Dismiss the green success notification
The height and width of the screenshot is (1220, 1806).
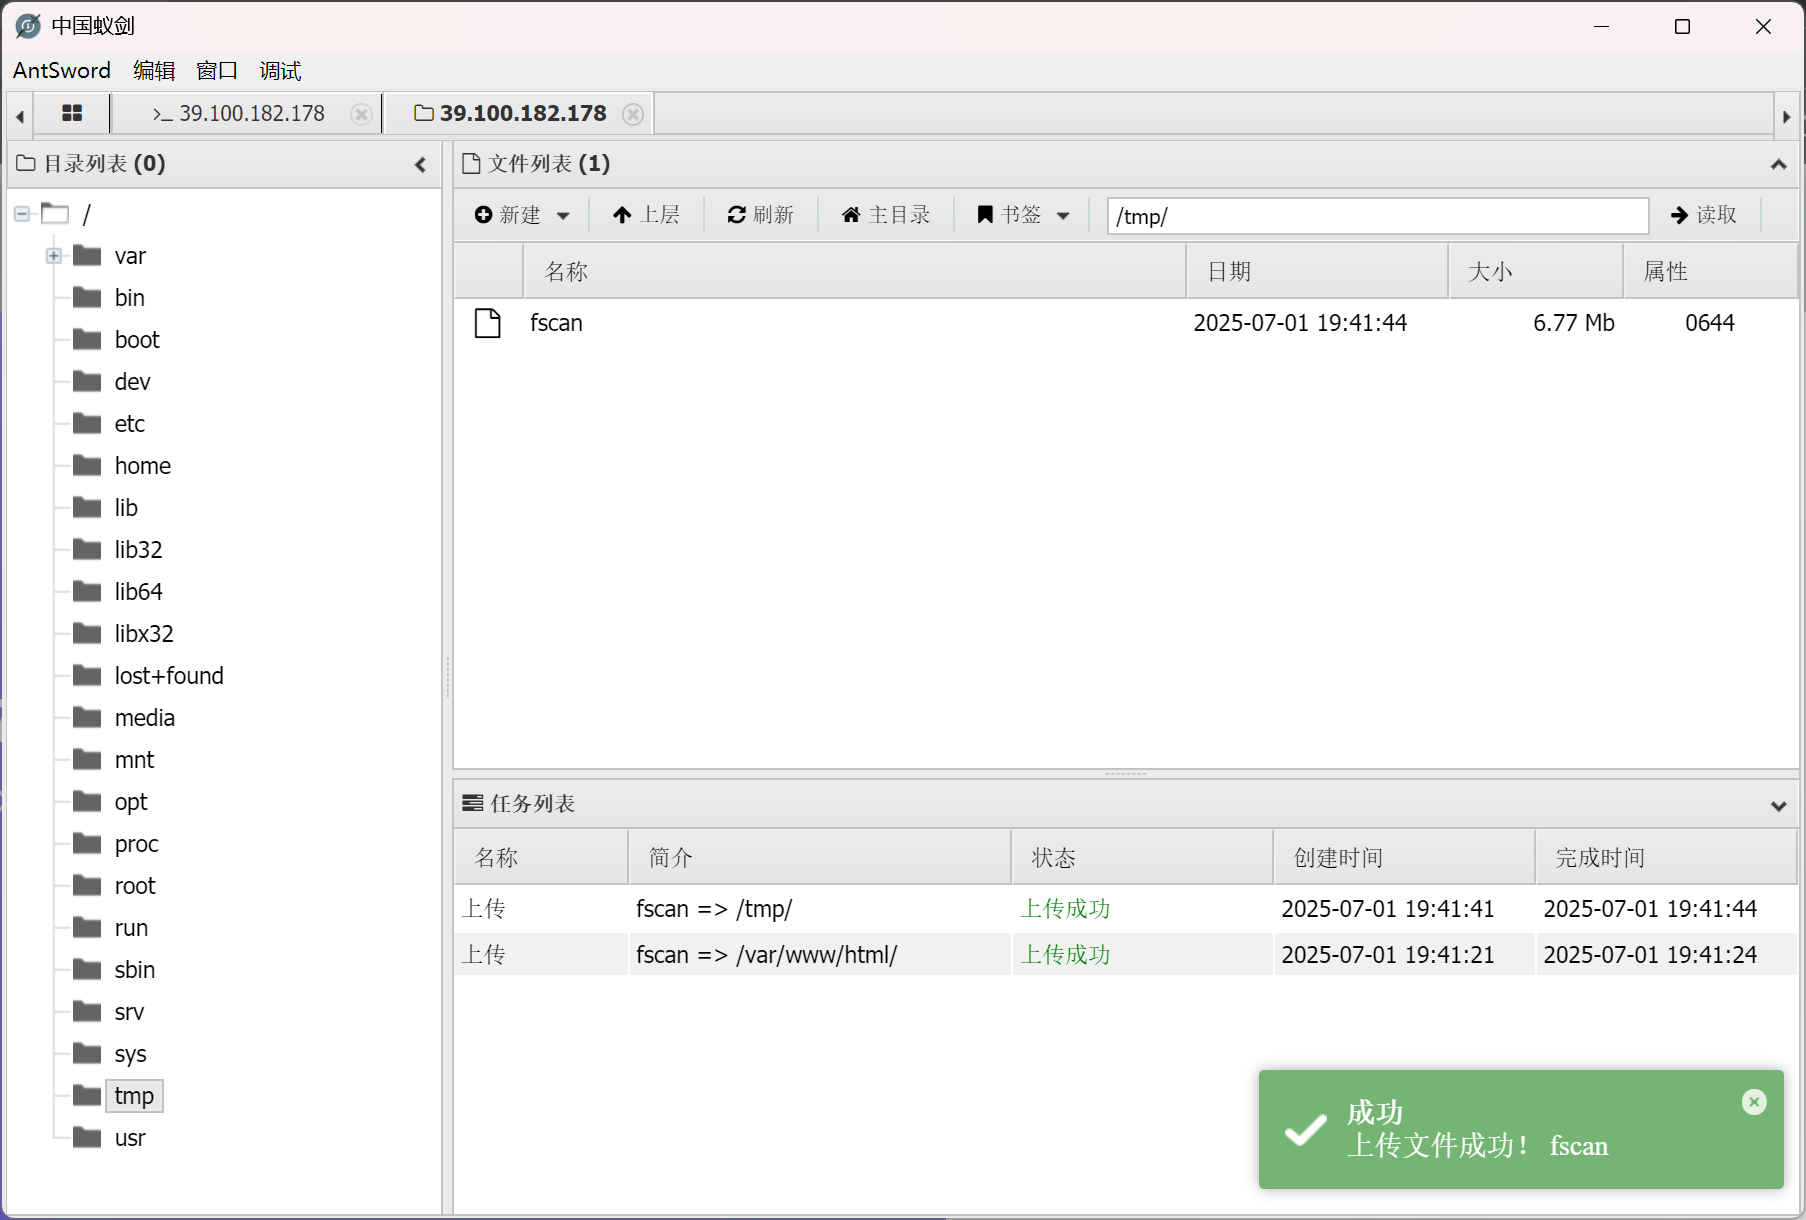(x=1753, y=1102)
